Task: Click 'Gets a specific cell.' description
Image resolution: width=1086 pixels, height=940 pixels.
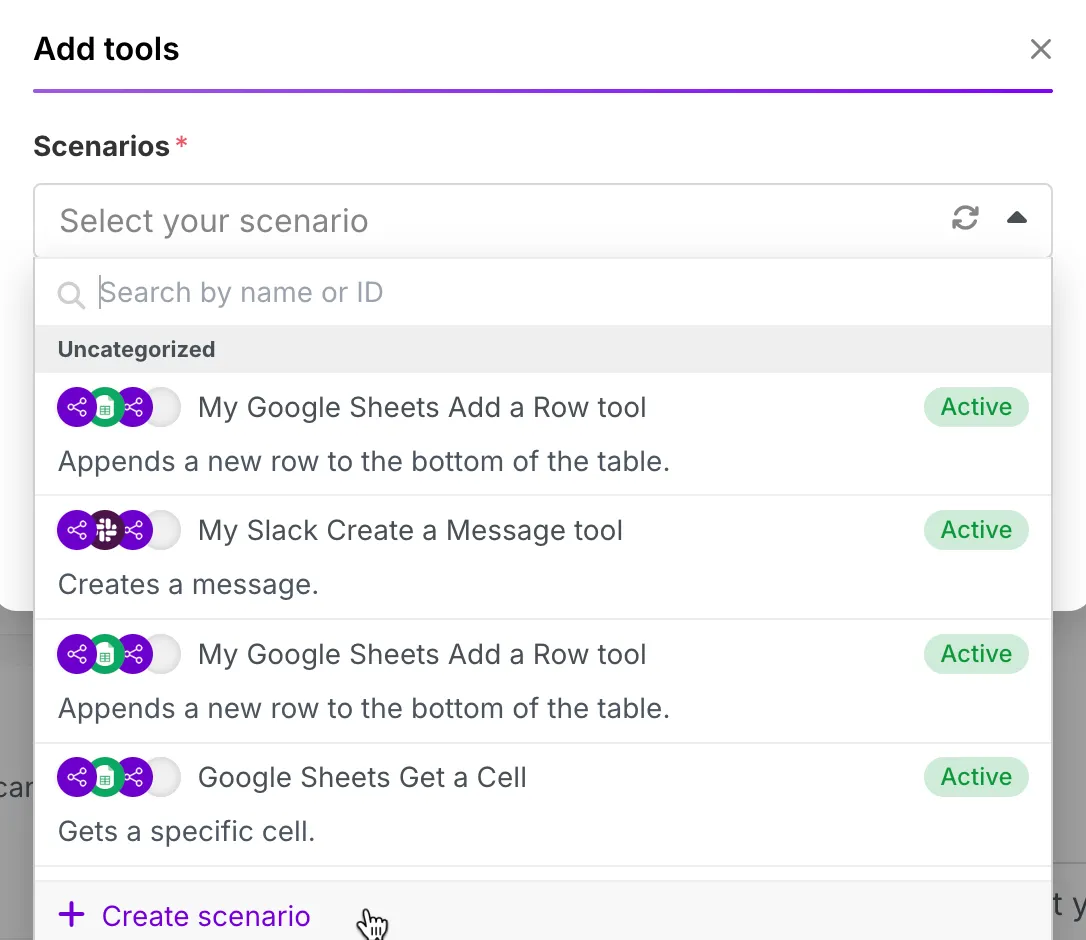Action: coord(186,831)
